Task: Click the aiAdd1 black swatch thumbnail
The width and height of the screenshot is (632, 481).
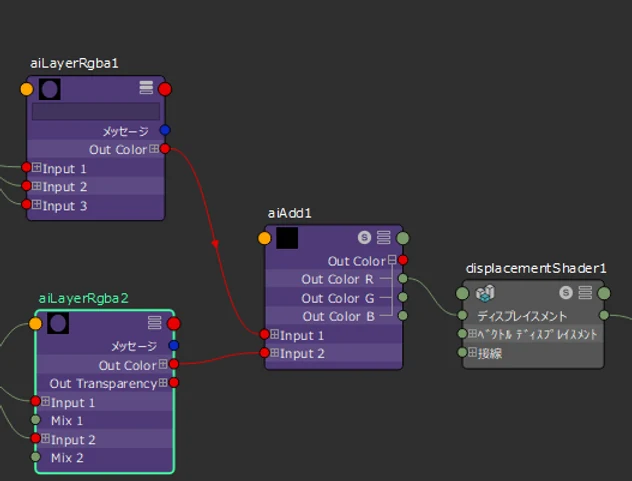Action: 287,238
